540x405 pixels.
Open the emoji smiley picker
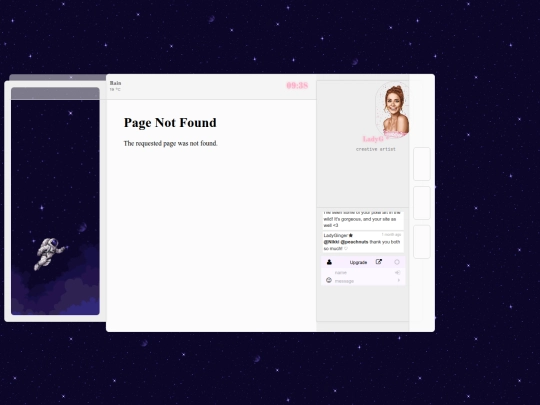tap(329, 280)
